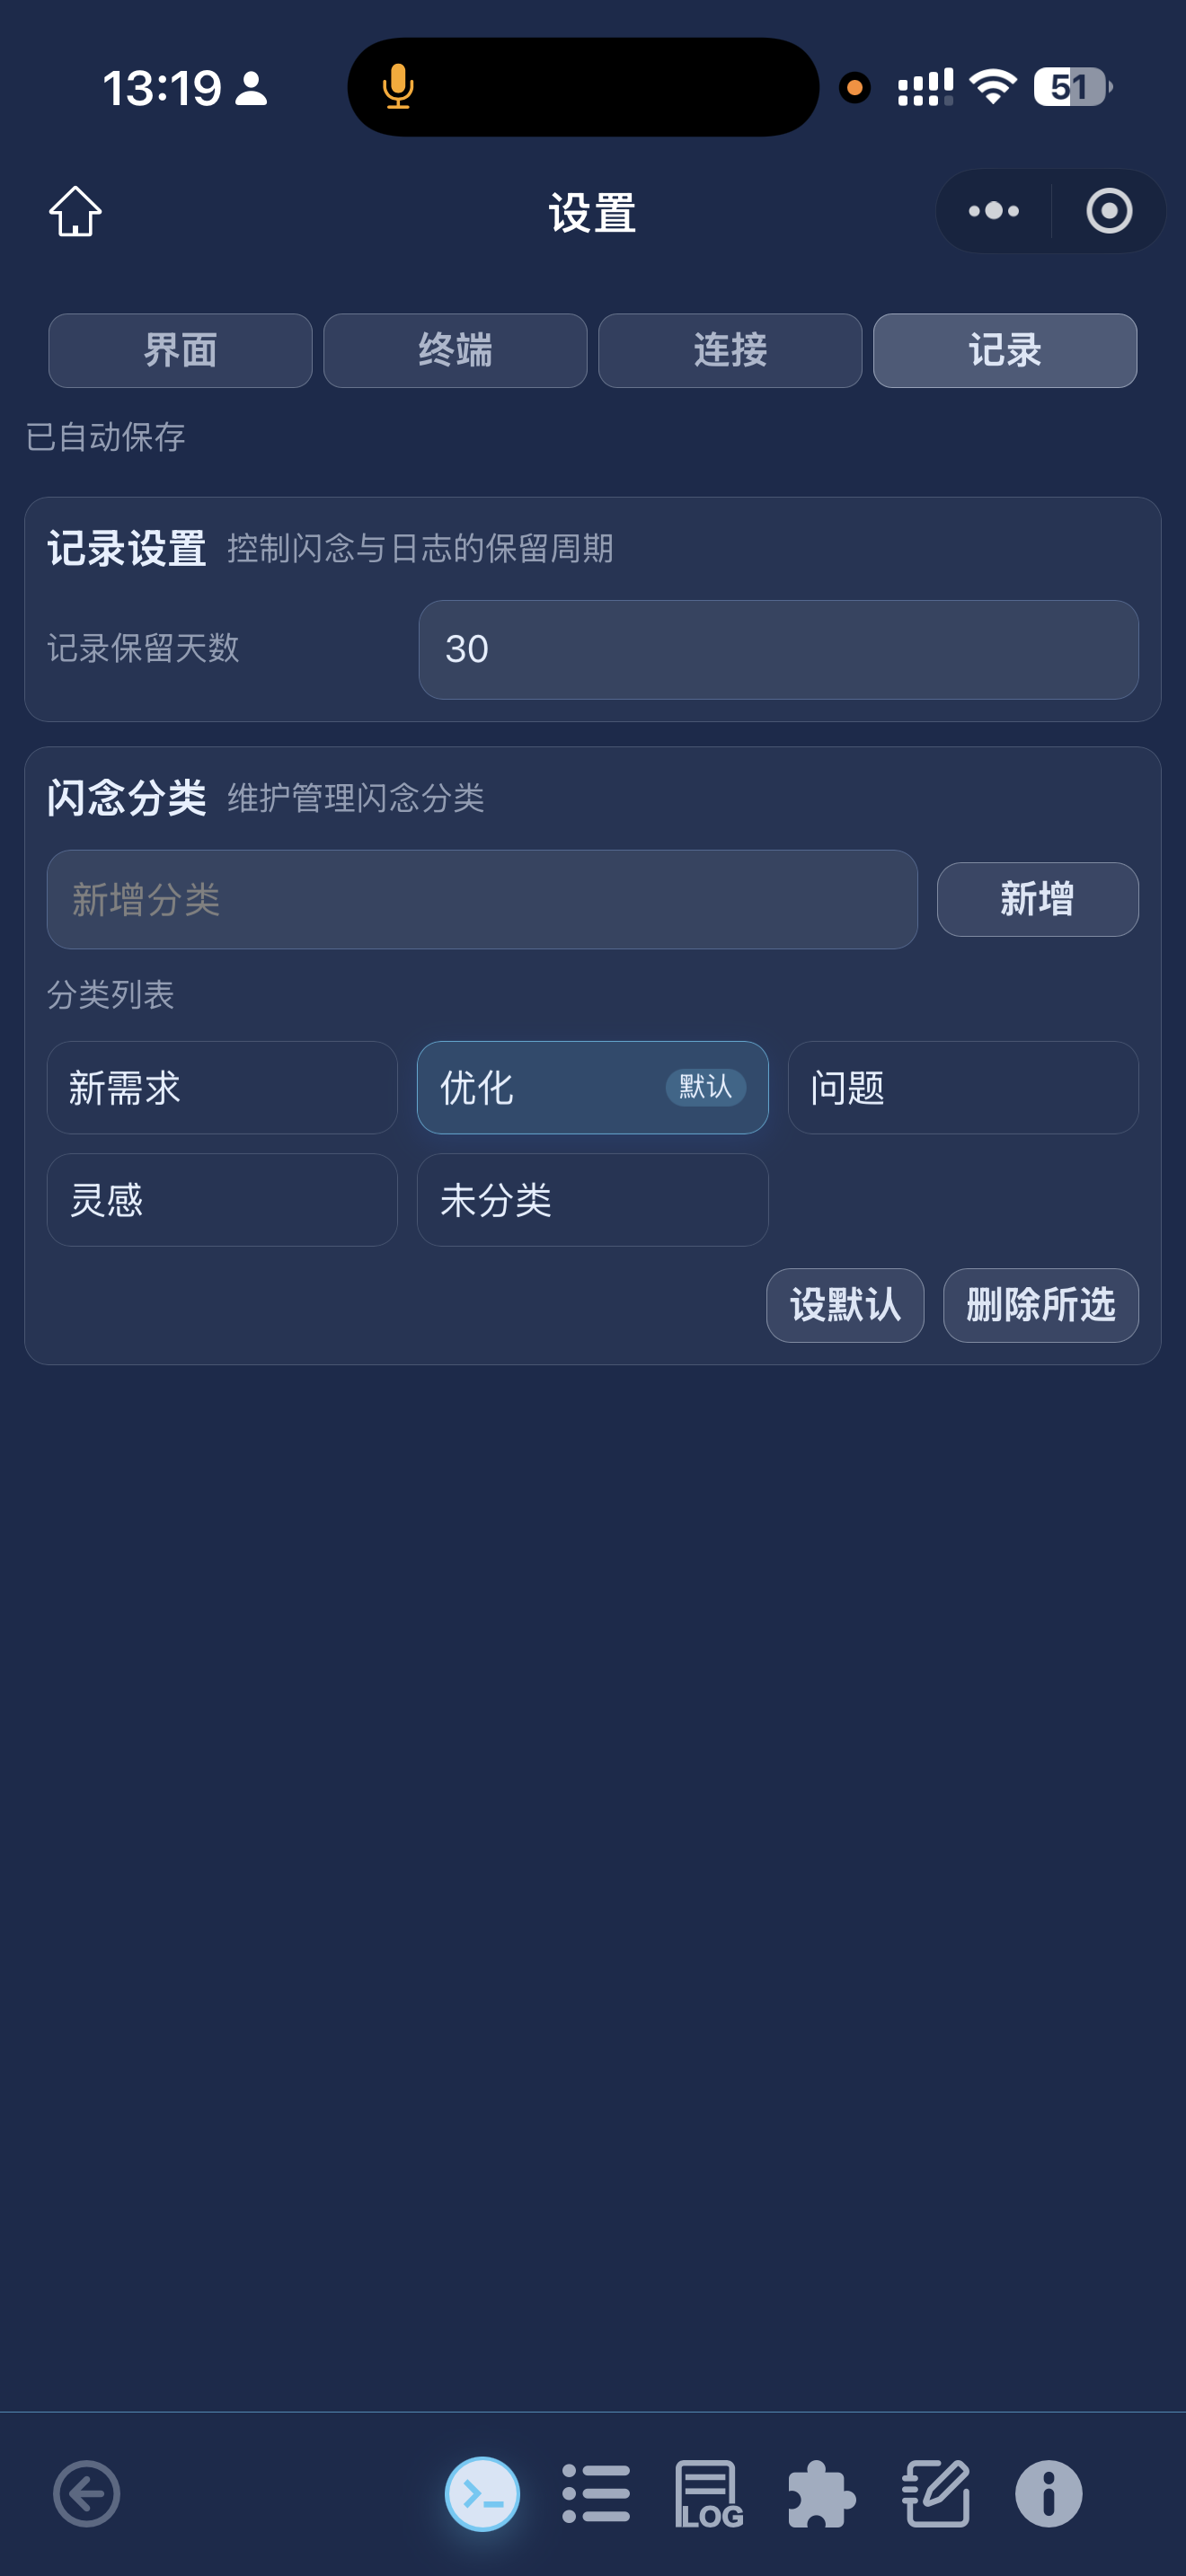The height and width of the screenshot is (2576, 1186).
Task: Open the puzzle-piece plugin icon
Action: coord(822,2493)
